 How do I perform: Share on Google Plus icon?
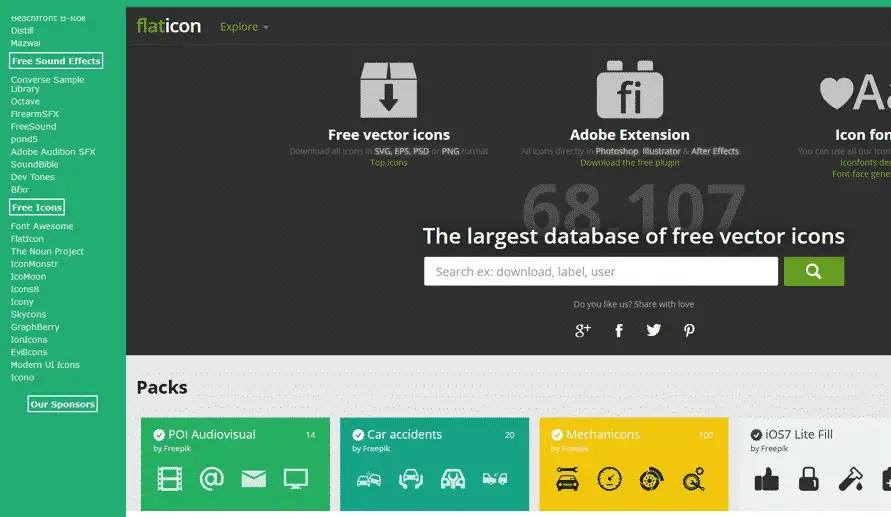(x=582, y=330)
